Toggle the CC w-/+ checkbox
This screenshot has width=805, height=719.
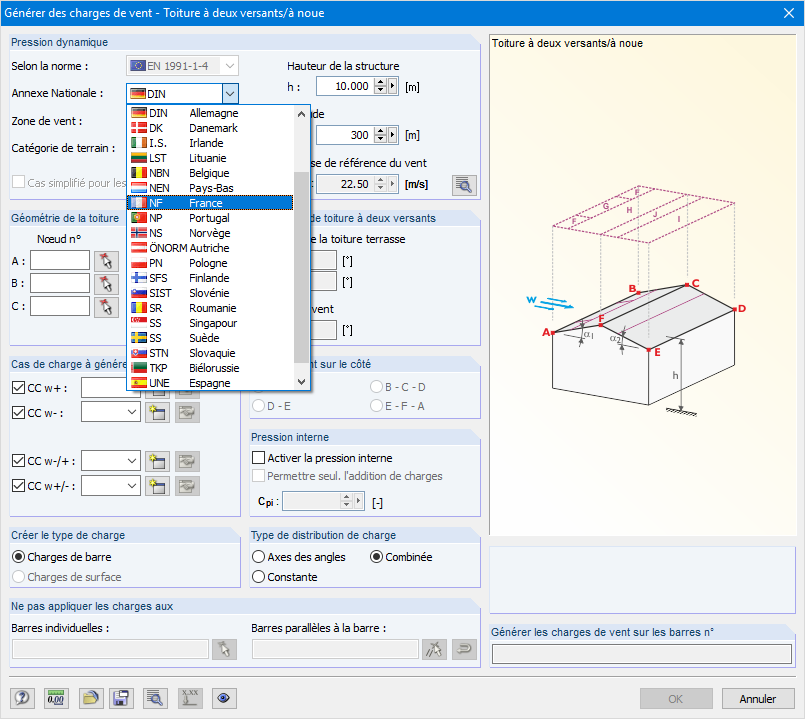[18, 461]
